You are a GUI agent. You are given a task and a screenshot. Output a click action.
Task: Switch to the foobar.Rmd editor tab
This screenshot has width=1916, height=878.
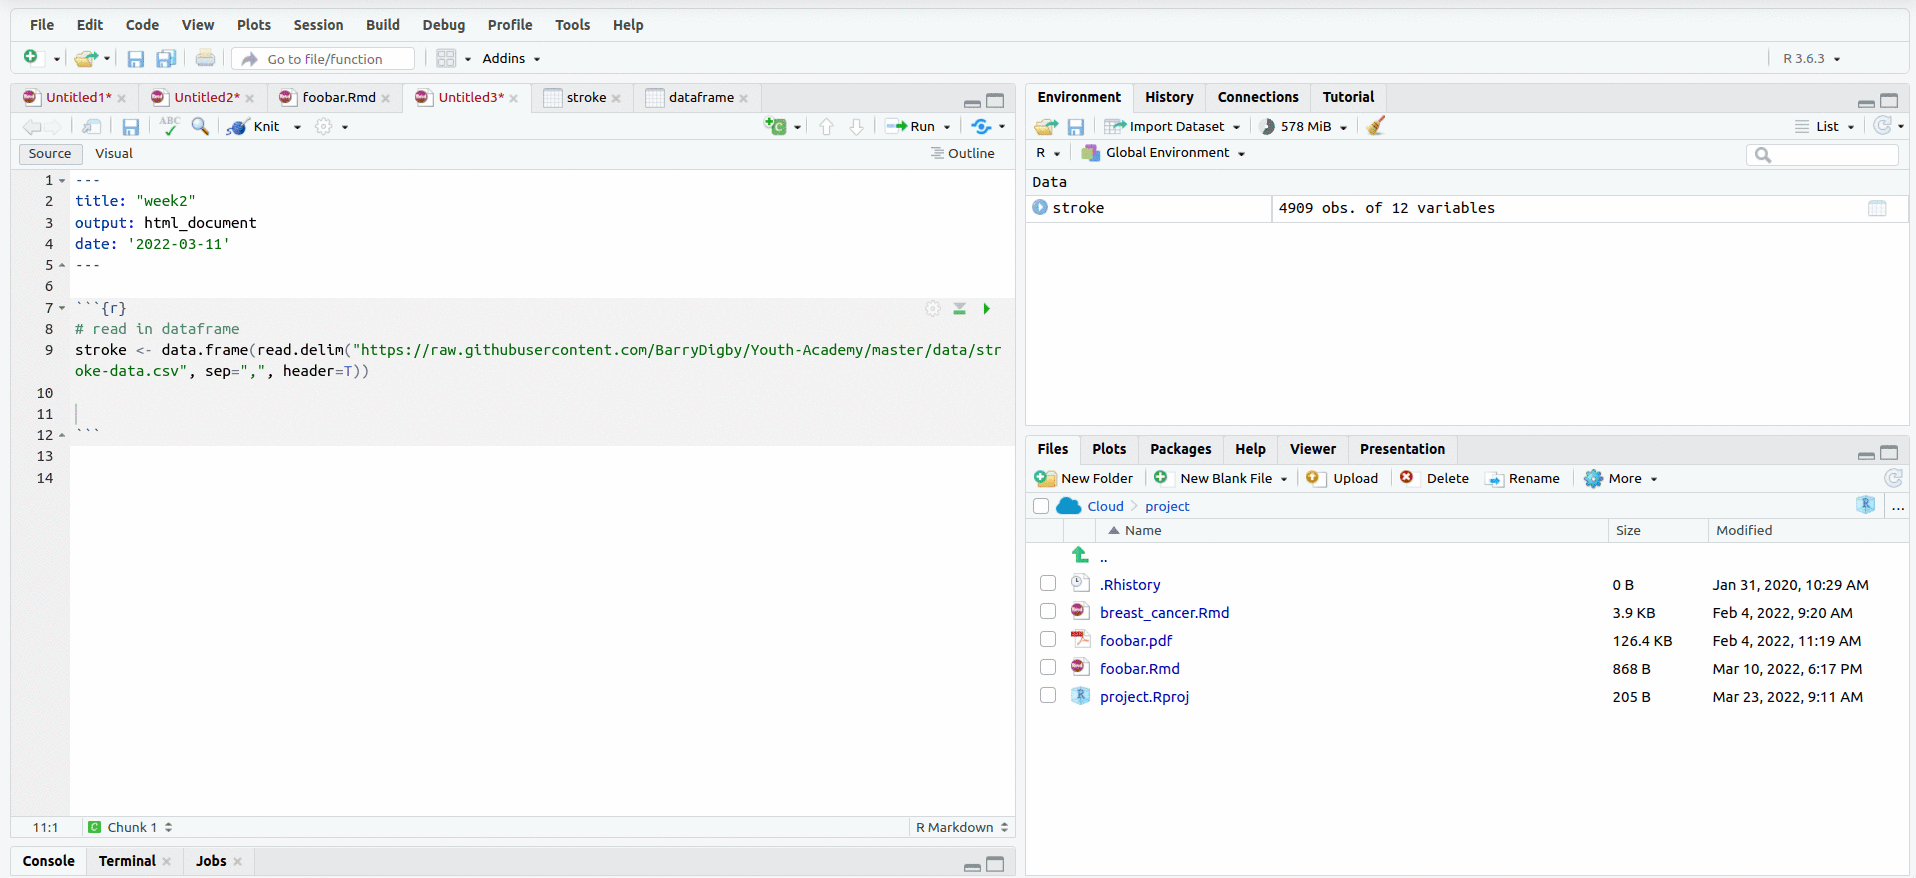click(339, 97)
